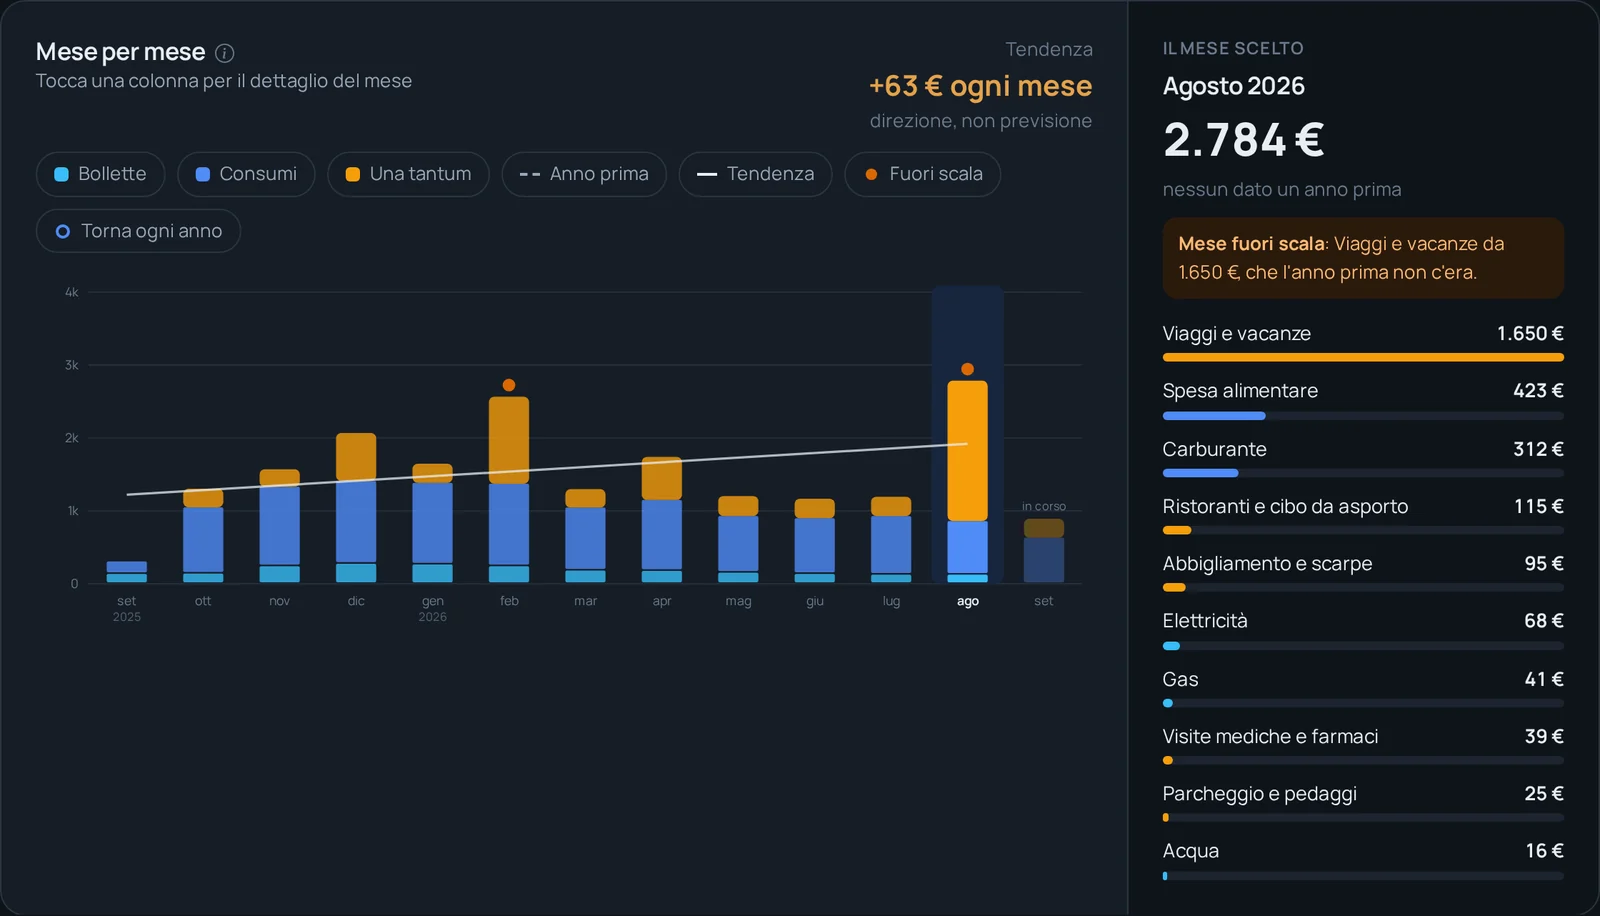Select the feb column in chart
Image resolution: width=1600 pixels, height=916 pixels.
[x=509, y=490]
